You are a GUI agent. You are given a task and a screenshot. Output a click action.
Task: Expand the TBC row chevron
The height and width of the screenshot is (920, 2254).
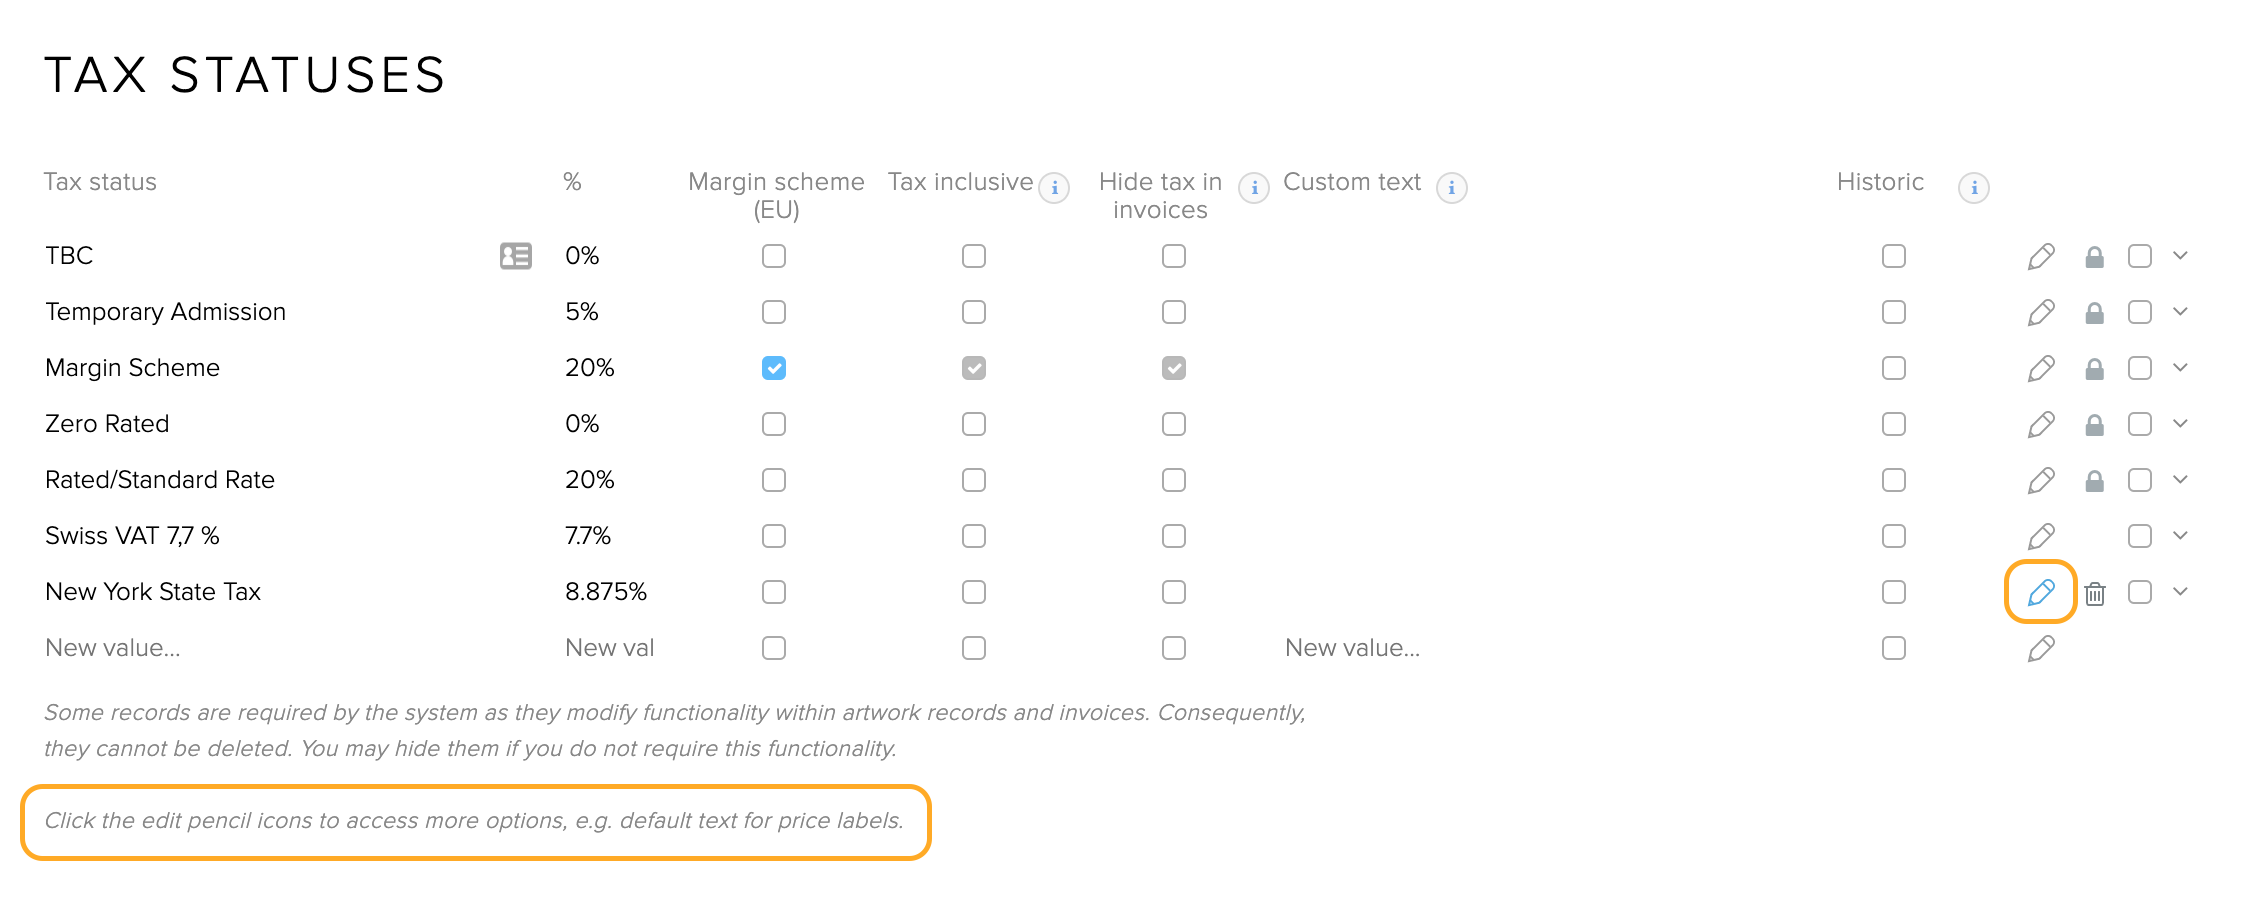[2181, 256]
